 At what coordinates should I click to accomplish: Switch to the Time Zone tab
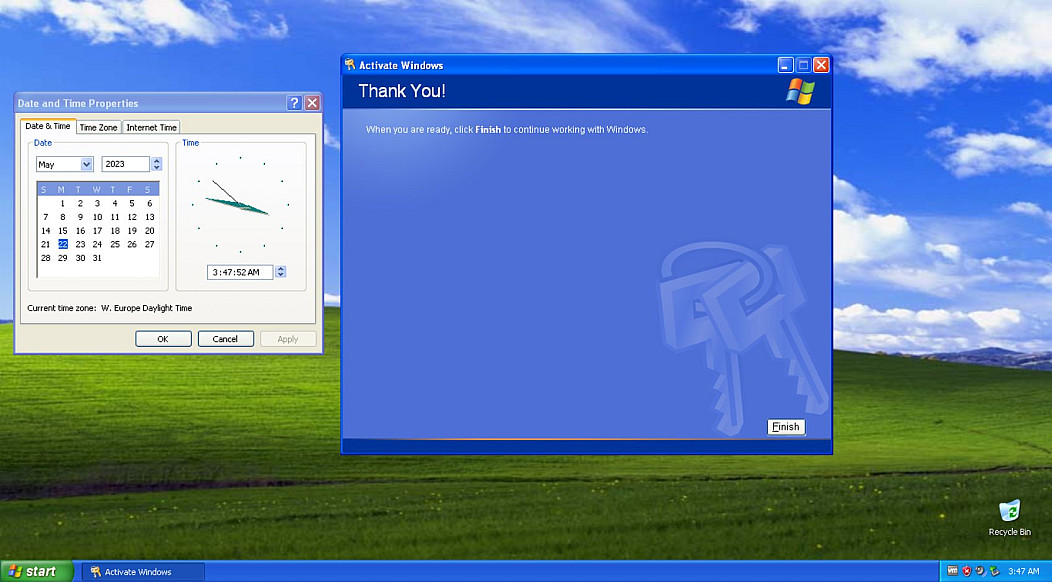[x=98, y=127]
